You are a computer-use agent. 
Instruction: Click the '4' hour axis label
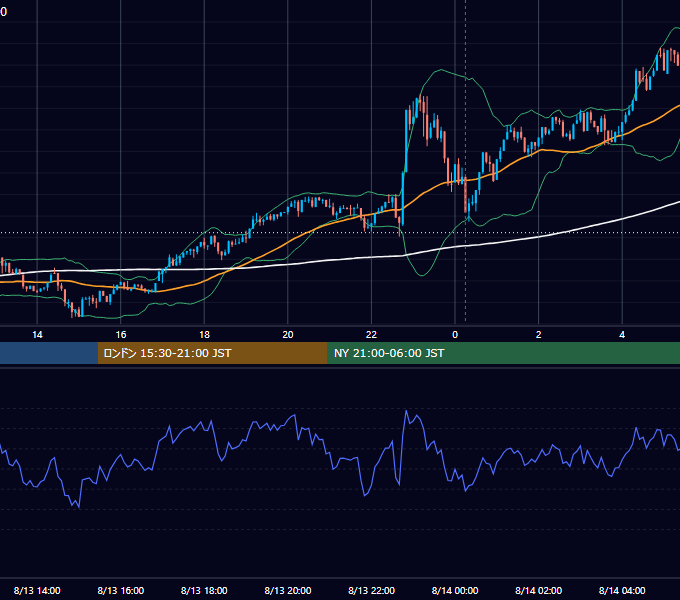coord(622,335)
